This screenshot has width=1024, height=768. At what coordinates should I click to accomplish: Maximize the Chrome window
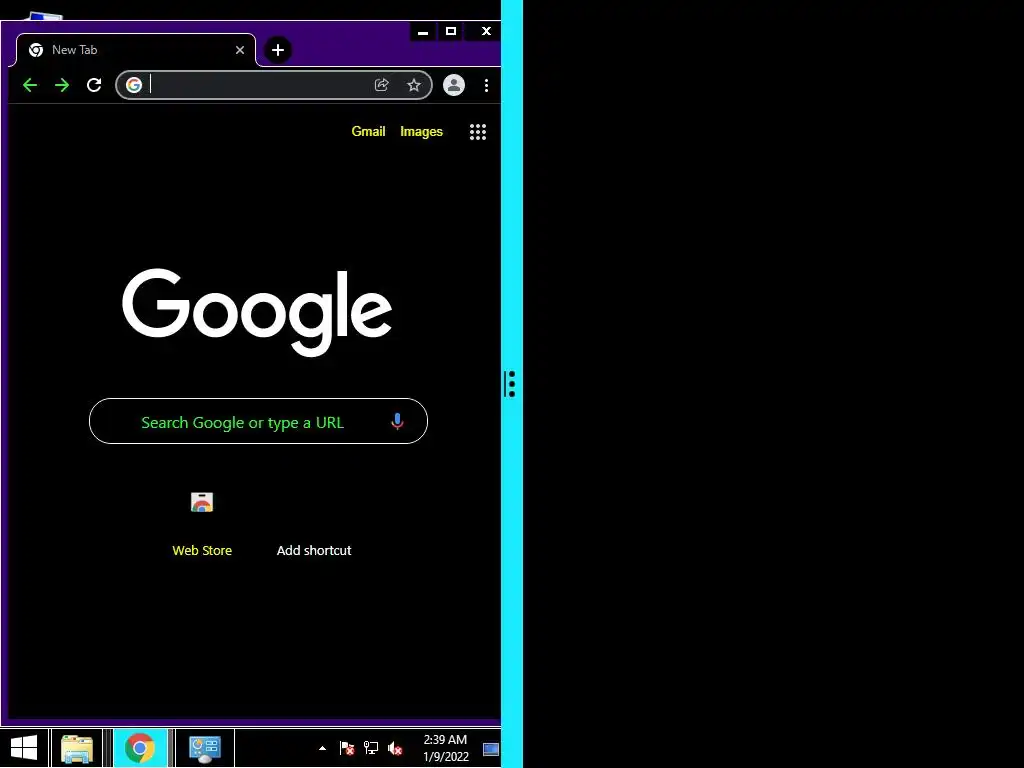(x=451, y=31)
